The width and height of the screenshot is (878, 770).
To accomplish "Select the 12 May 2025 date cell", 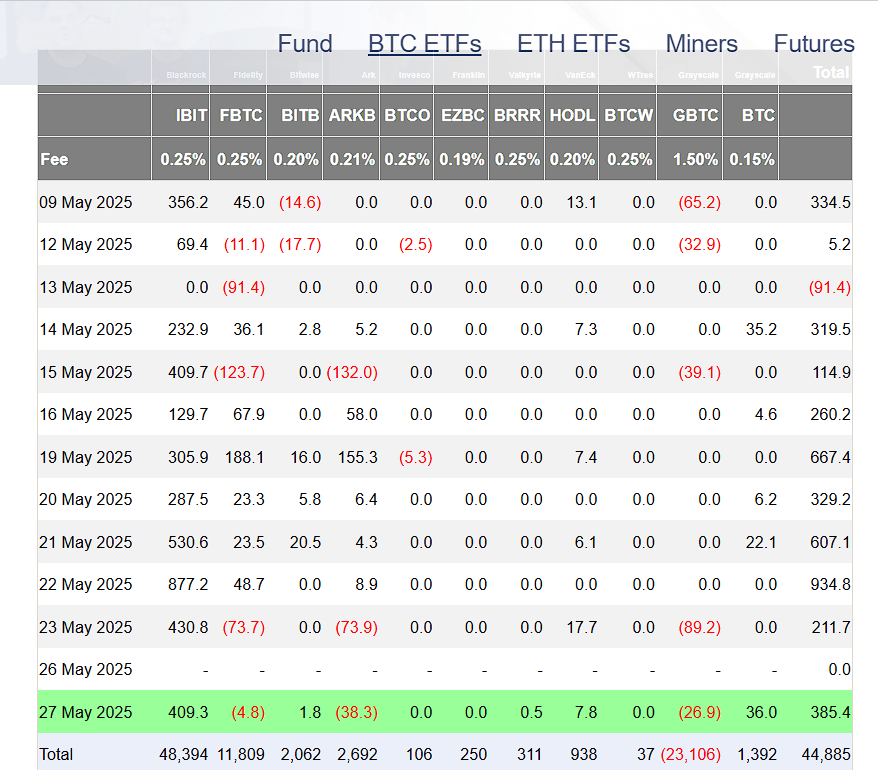I will [x=86, y=245].
